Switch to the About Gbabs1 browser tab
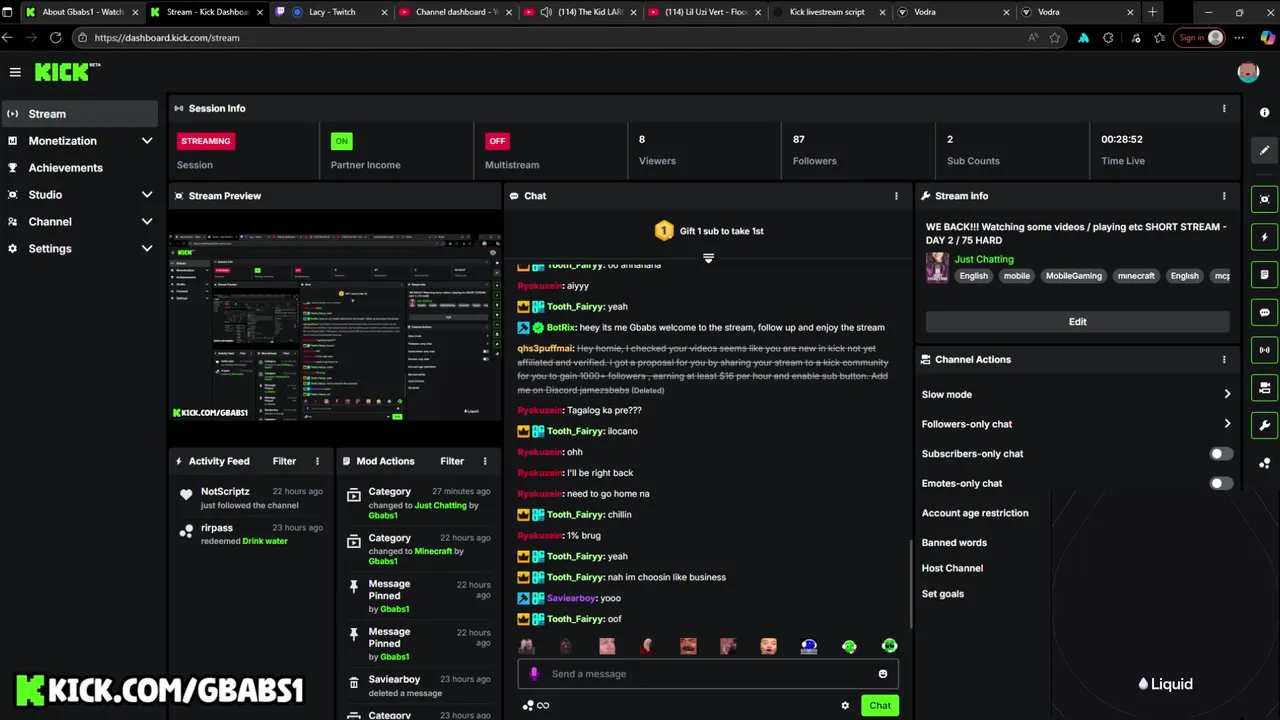The height and width of the screenshot is (720, 1280). tap(82, 12)
